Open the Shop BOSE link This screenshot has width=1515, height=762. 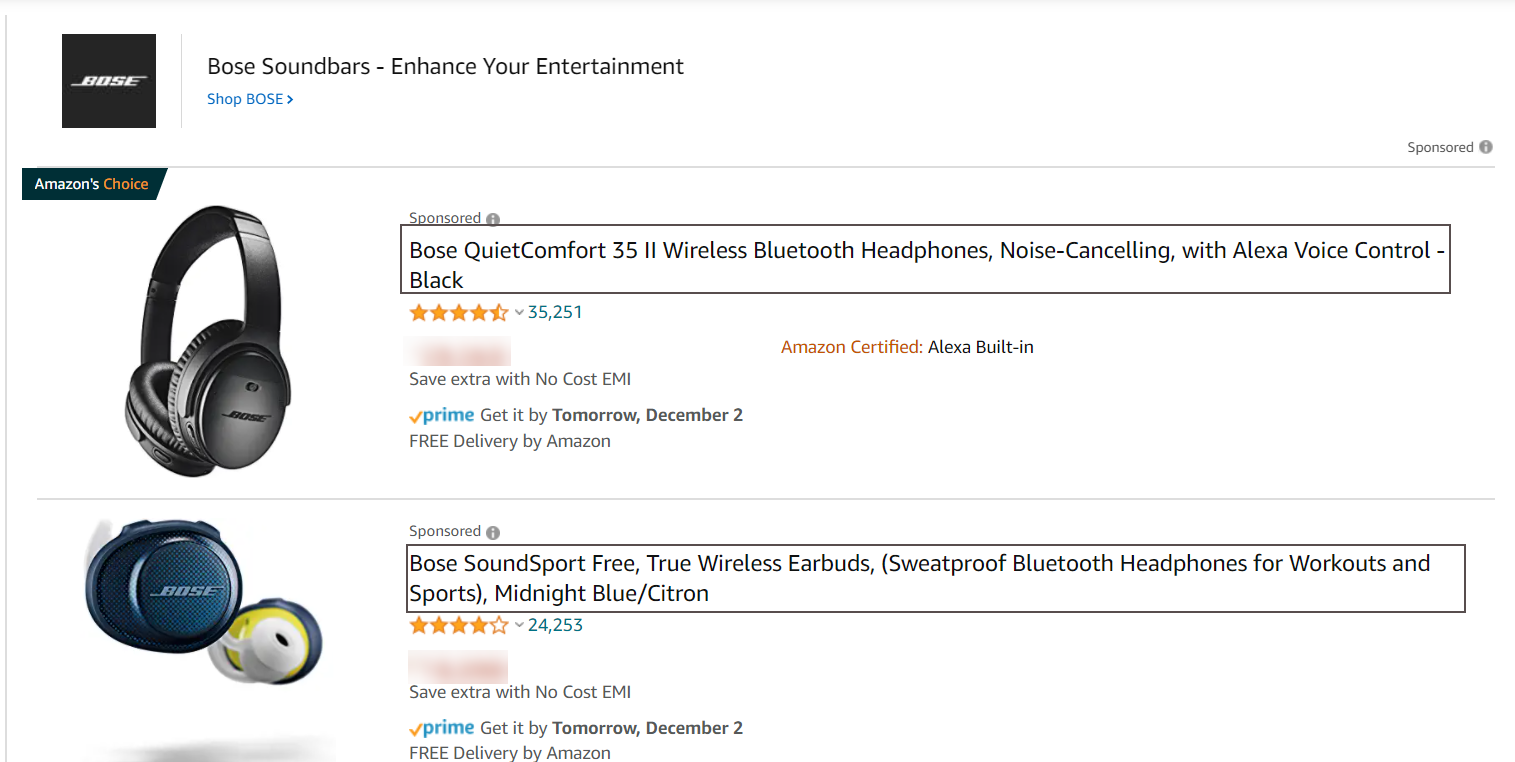[x=250, y=99]
